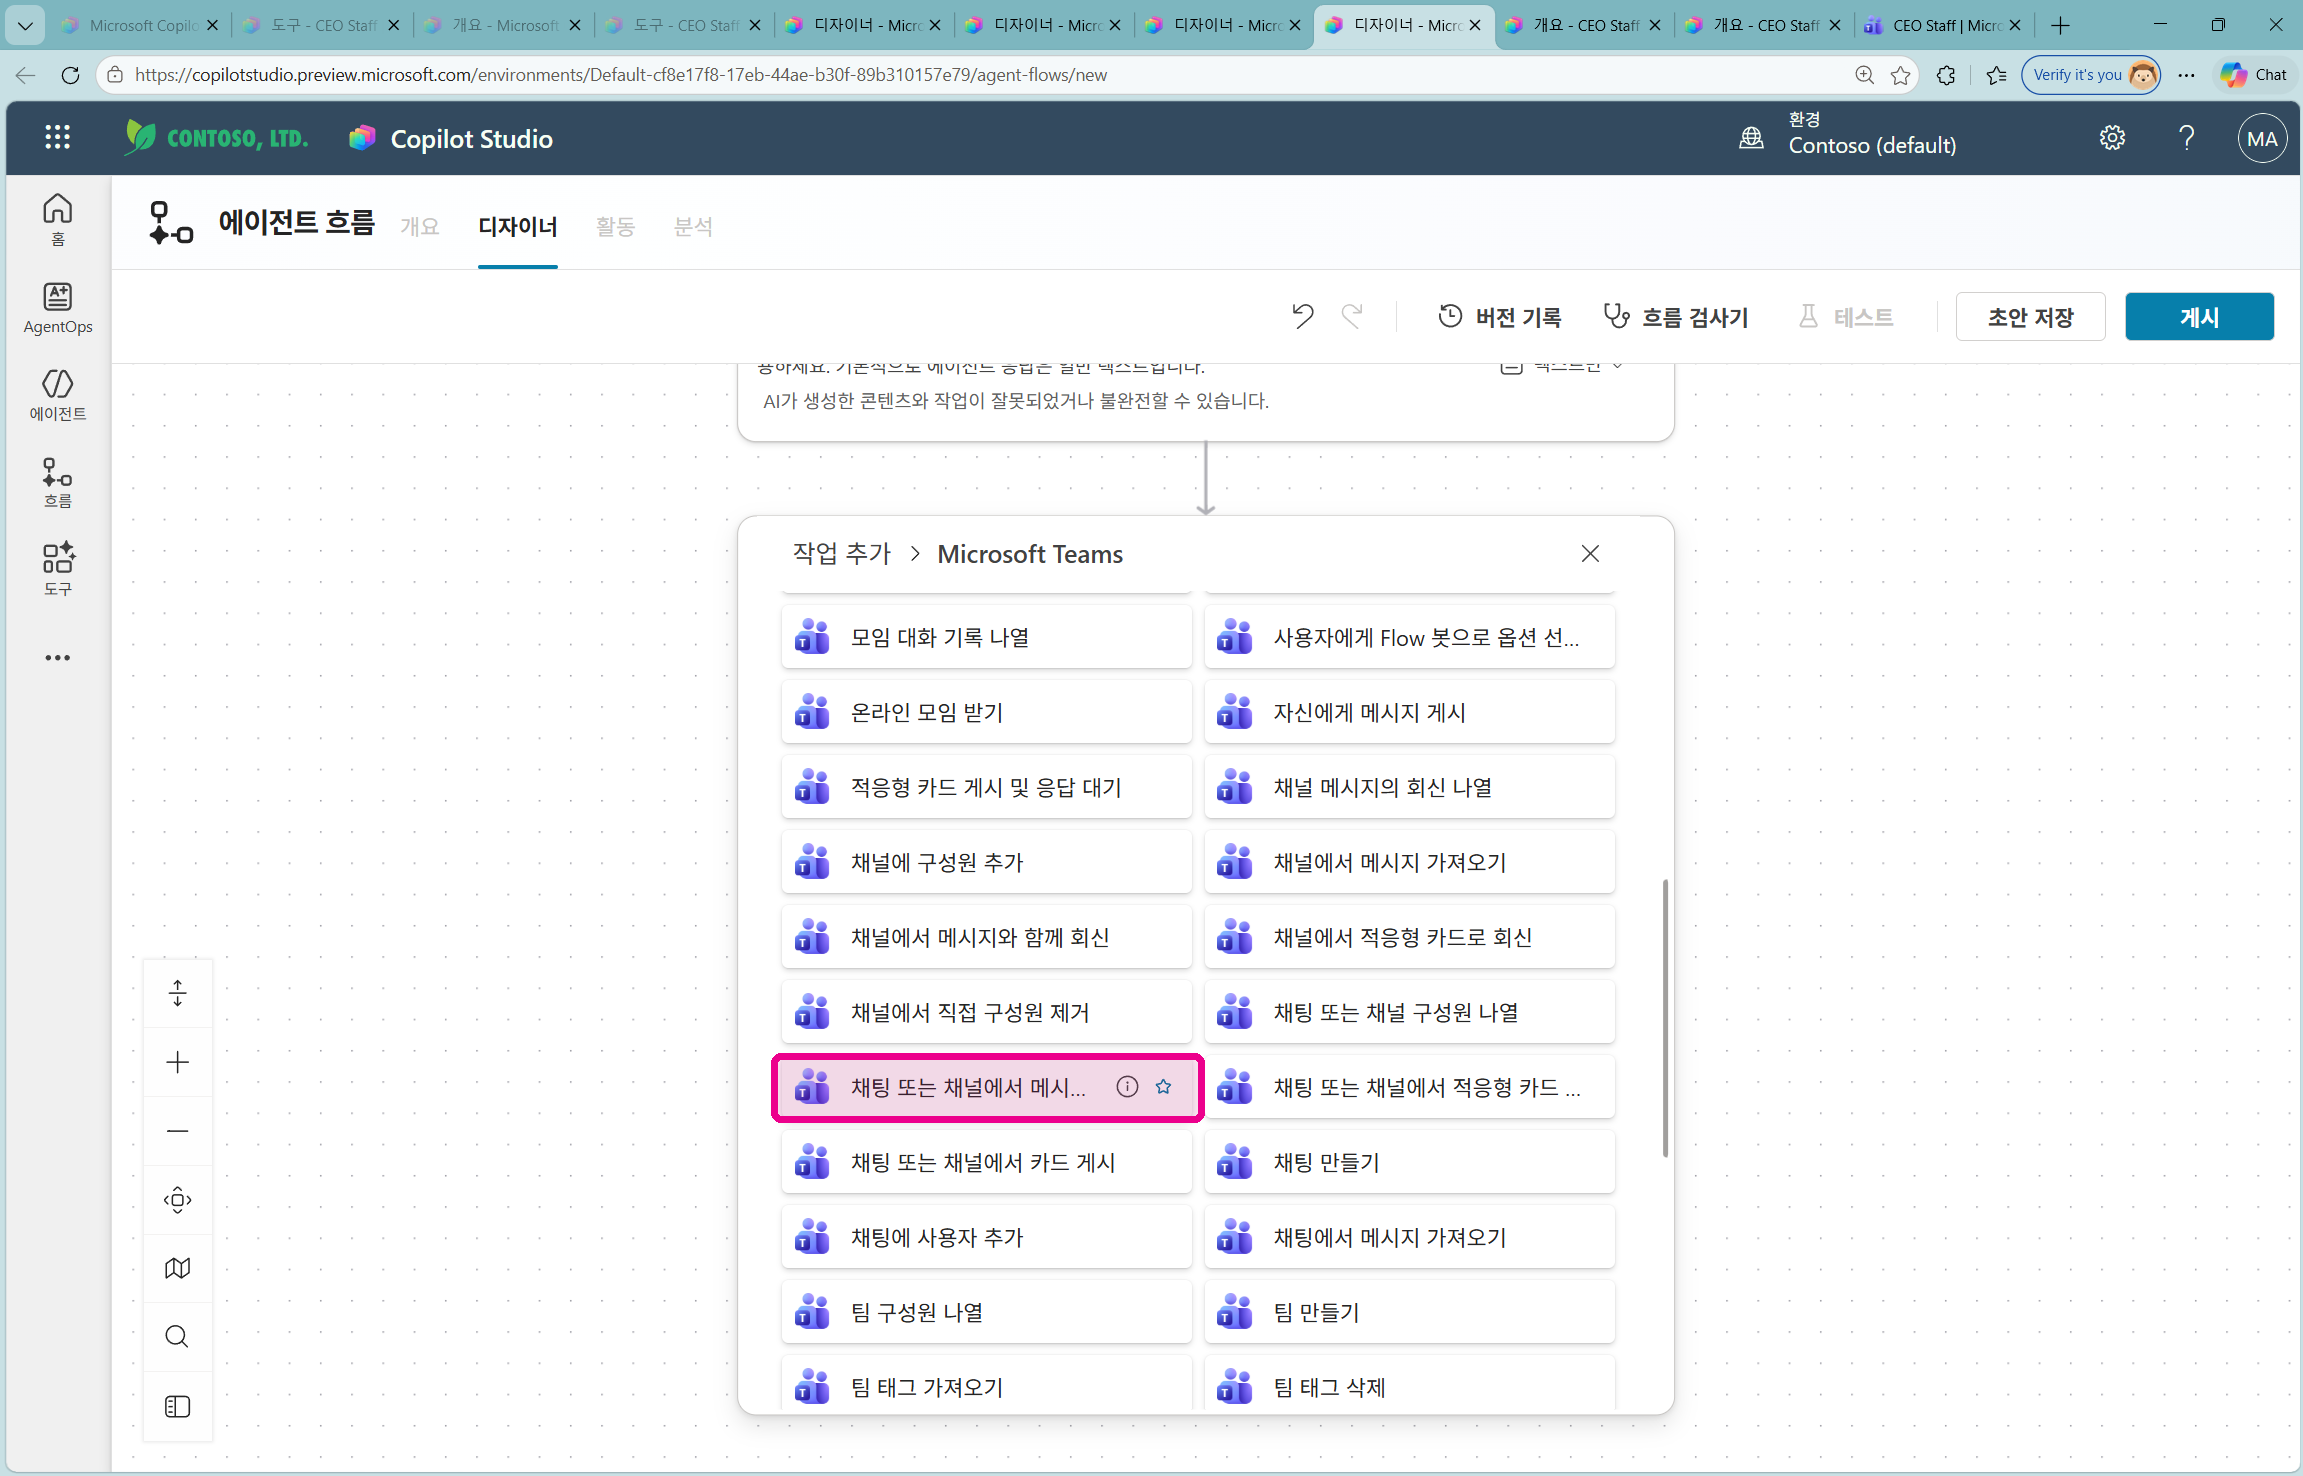
Task: Close the Microsoft Teams action picker
Action: [1590, 554]
